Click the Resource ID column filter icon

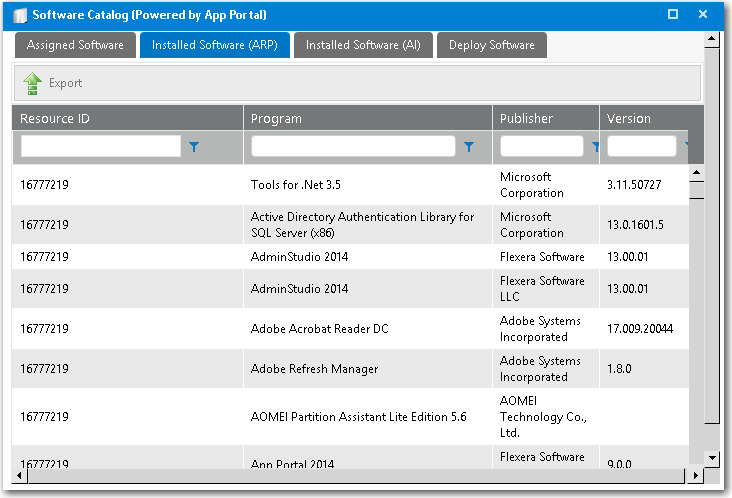click(194, 147)
